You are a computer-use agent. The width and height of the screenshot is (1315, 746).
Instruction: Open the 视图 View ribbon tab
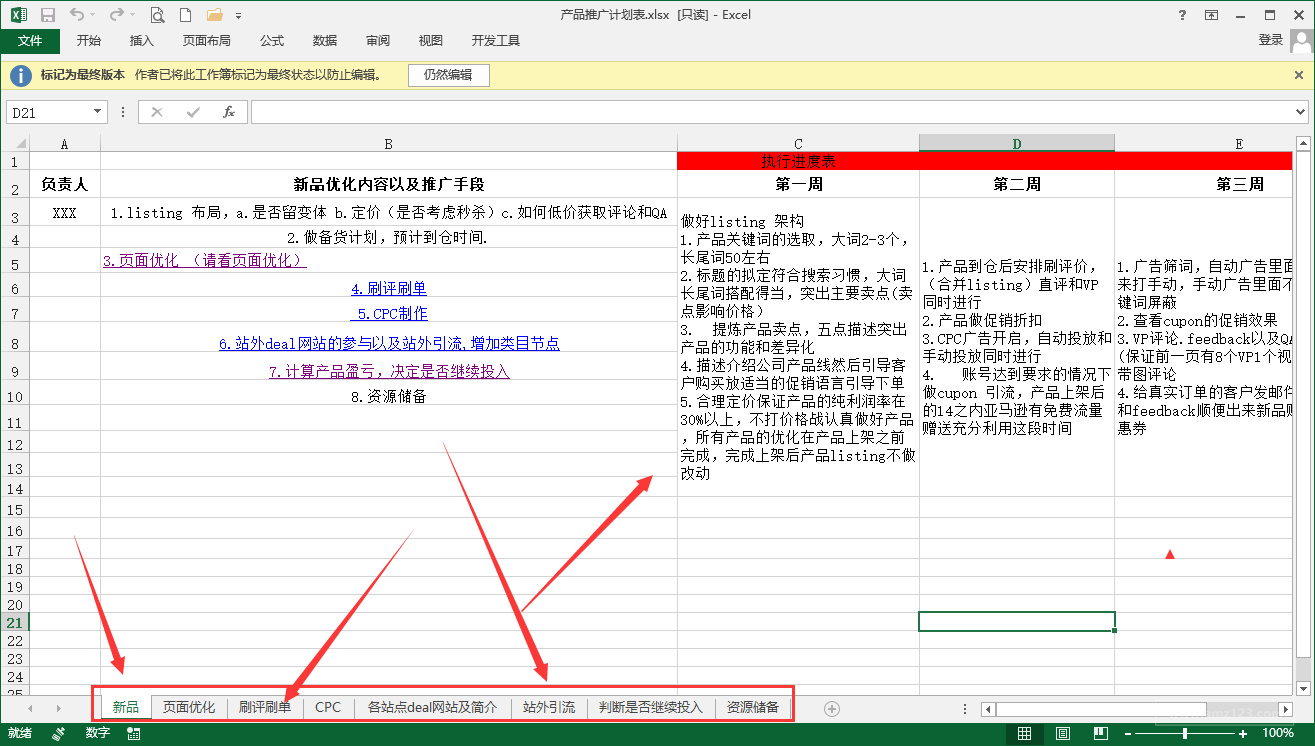coord(431,41)
